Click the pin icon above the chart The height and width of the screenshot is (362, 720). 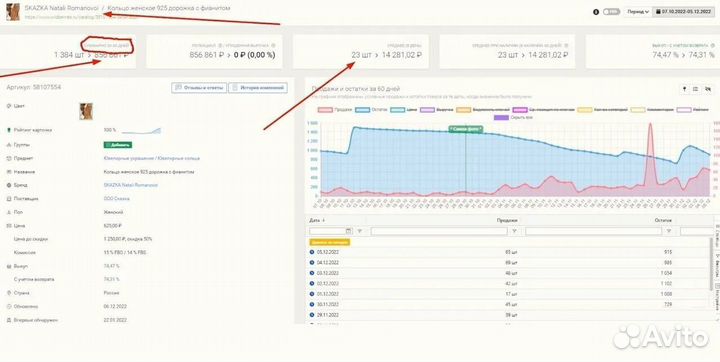point(685,89)
